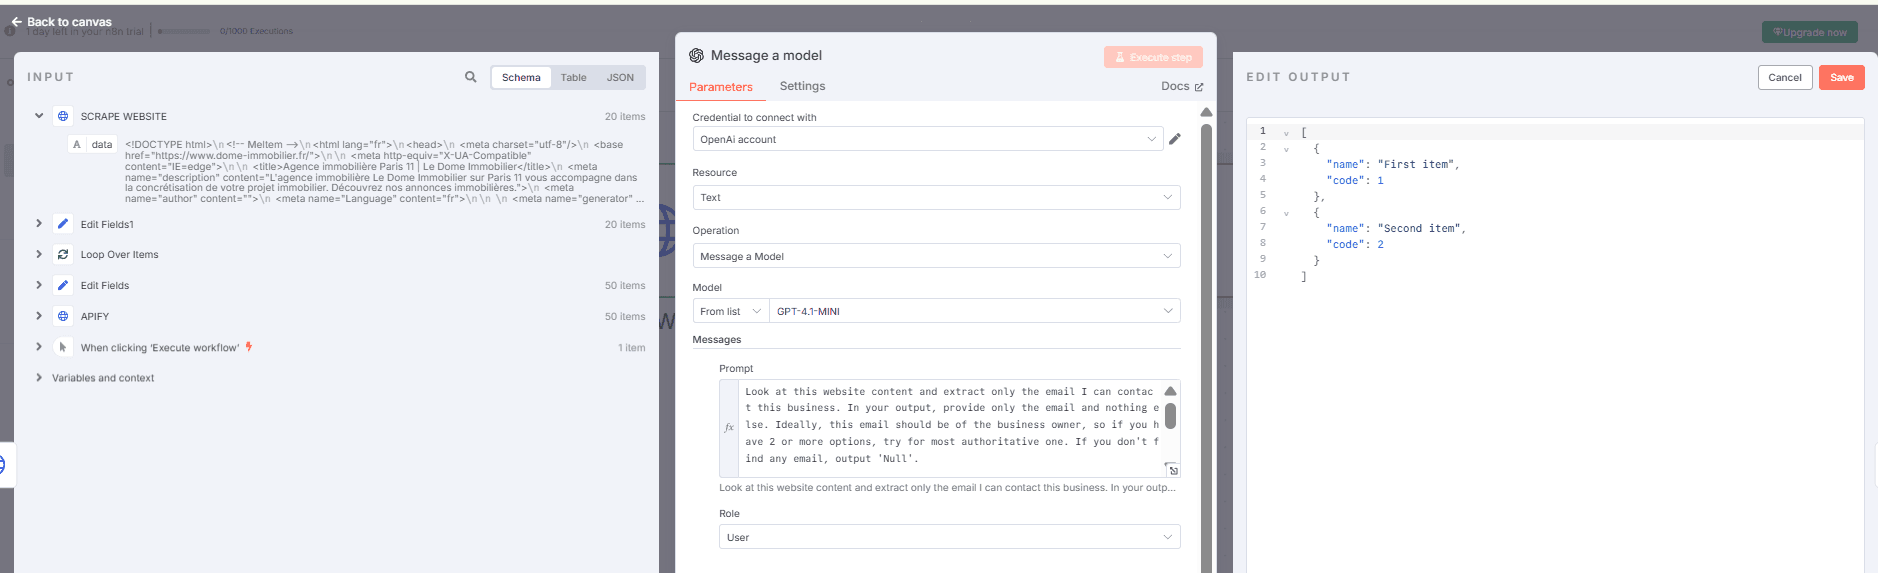Save the edited output
The height and width of the screenshot is (573, 1878).
tap(1841, 78)
